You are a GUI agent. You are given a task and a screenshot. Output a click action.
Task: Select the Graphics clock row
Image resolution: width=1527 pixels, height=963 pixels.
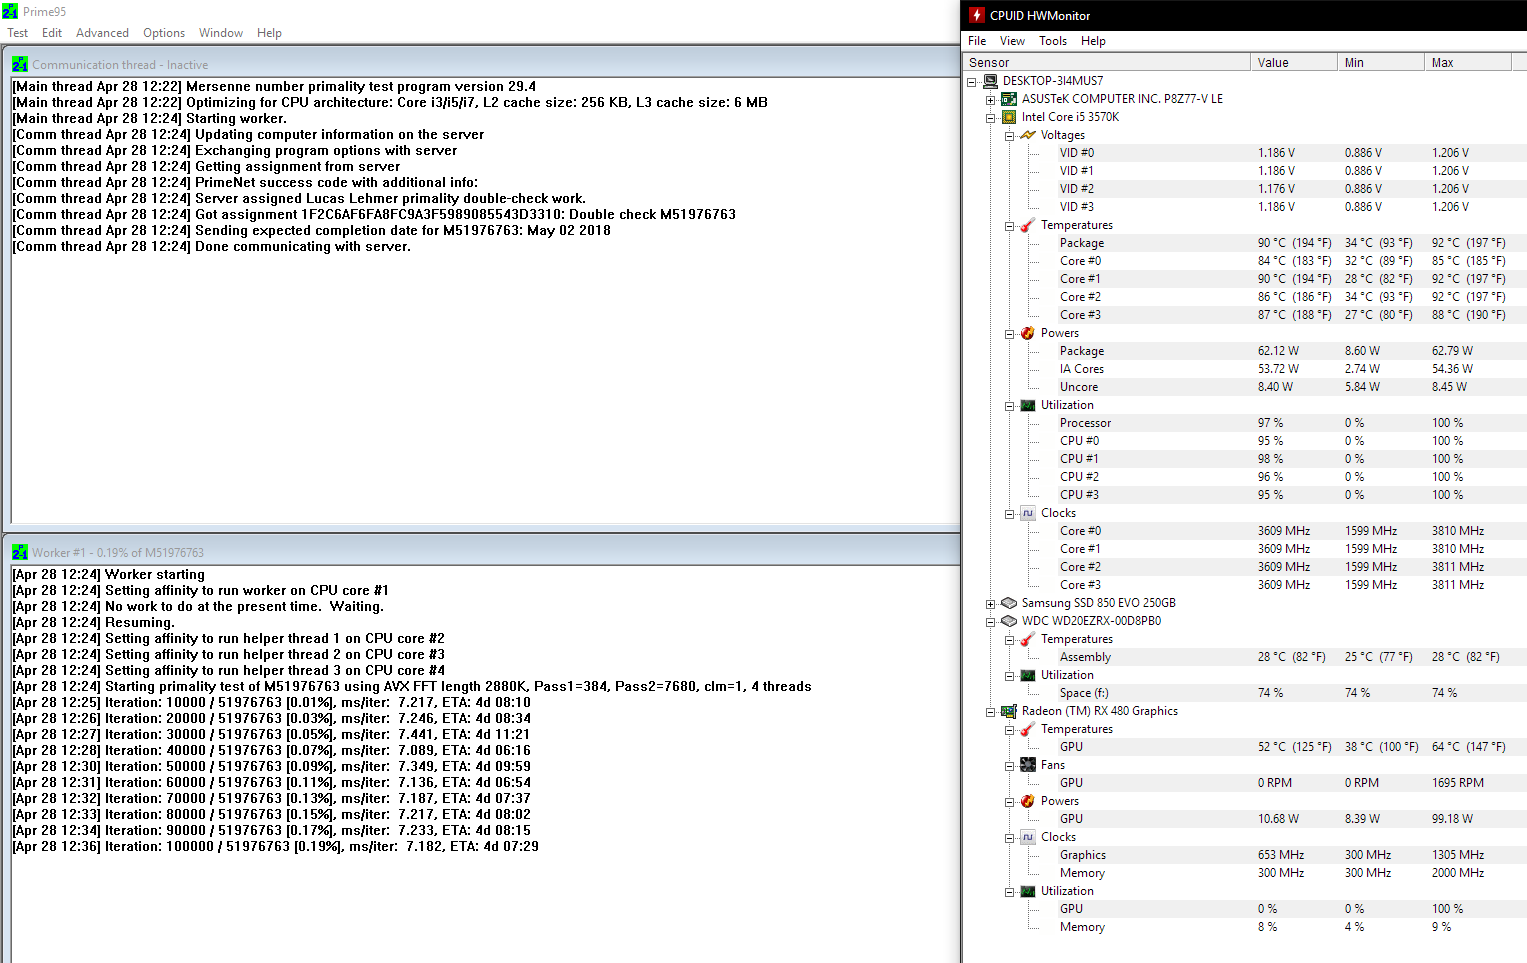click(1291, 855)
